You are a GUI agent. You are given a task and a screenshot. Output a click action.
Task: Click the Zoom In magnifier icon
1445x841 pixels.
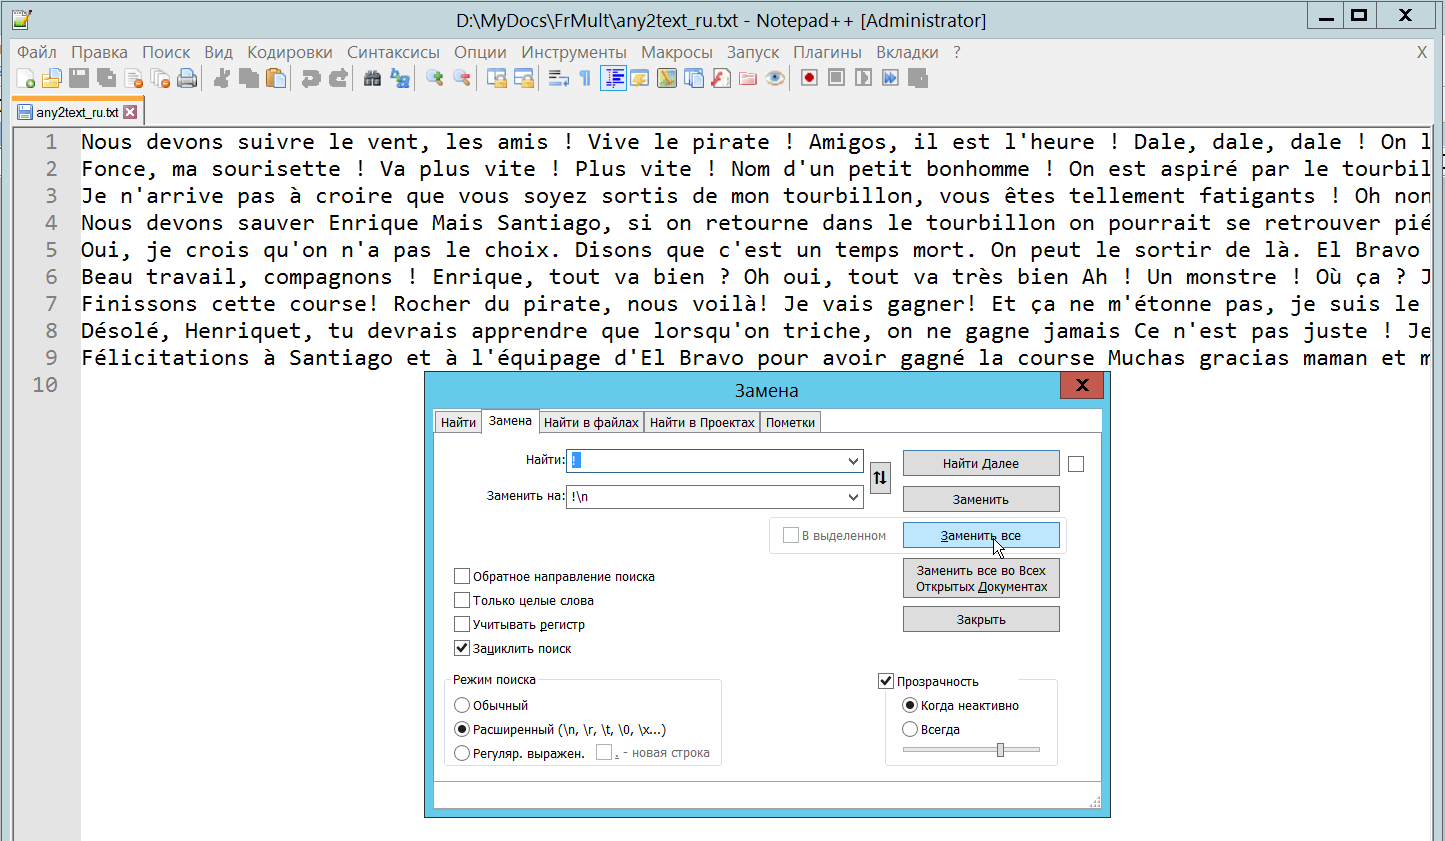coord(434,79)
